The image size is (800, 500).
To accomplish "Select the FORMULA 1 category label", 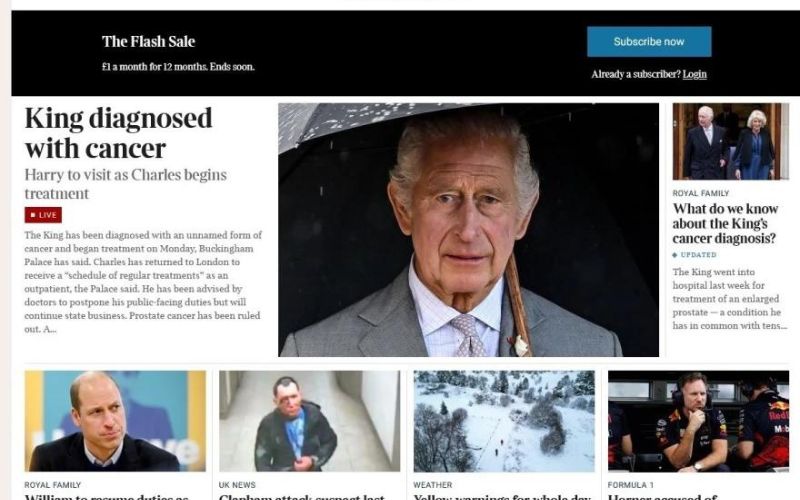I will 631,485.
